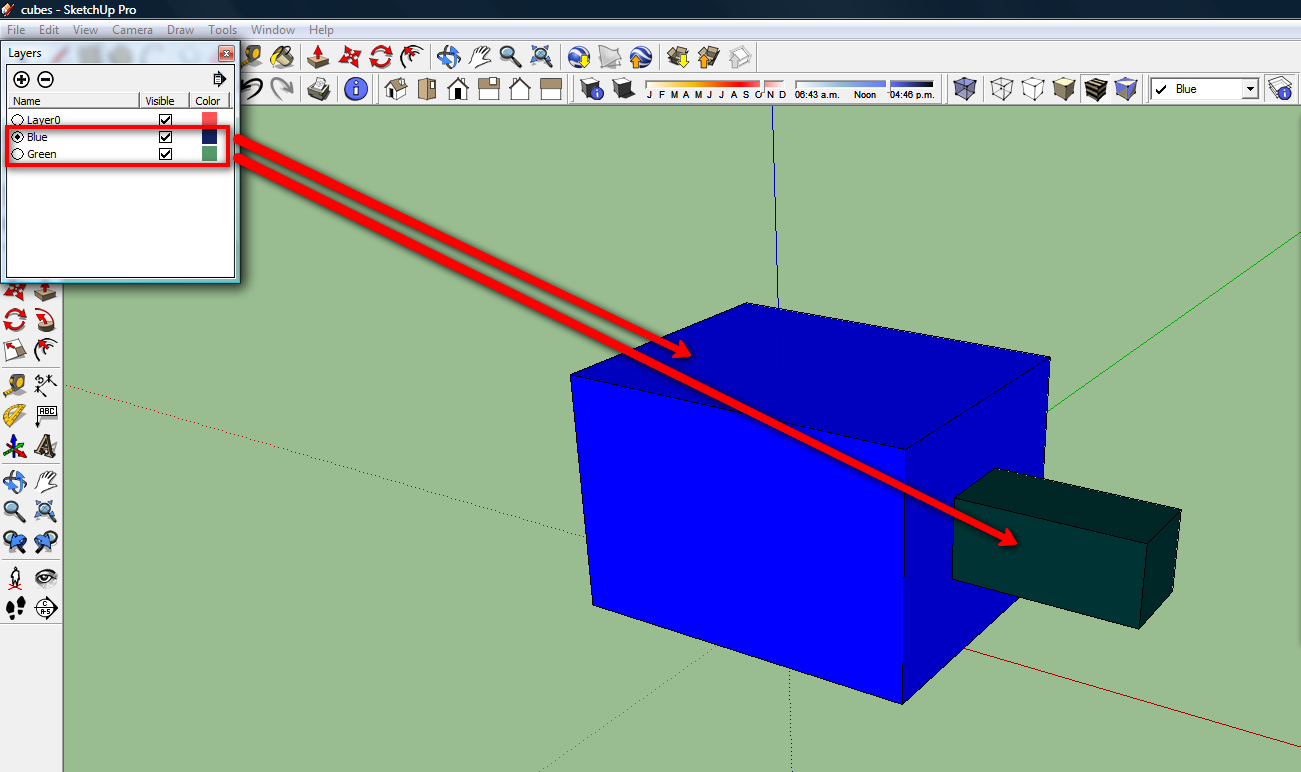Select the Look Around eye tool
The image size is (1301, 772).
tap(45, 577)
